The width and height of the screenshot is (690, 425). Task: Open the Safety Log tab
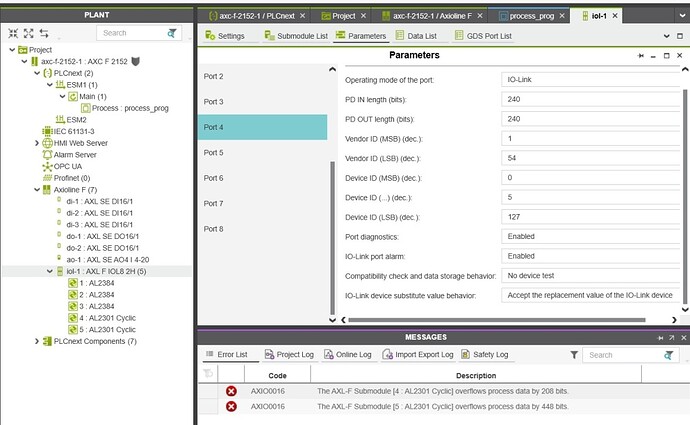tap(484, 355)
